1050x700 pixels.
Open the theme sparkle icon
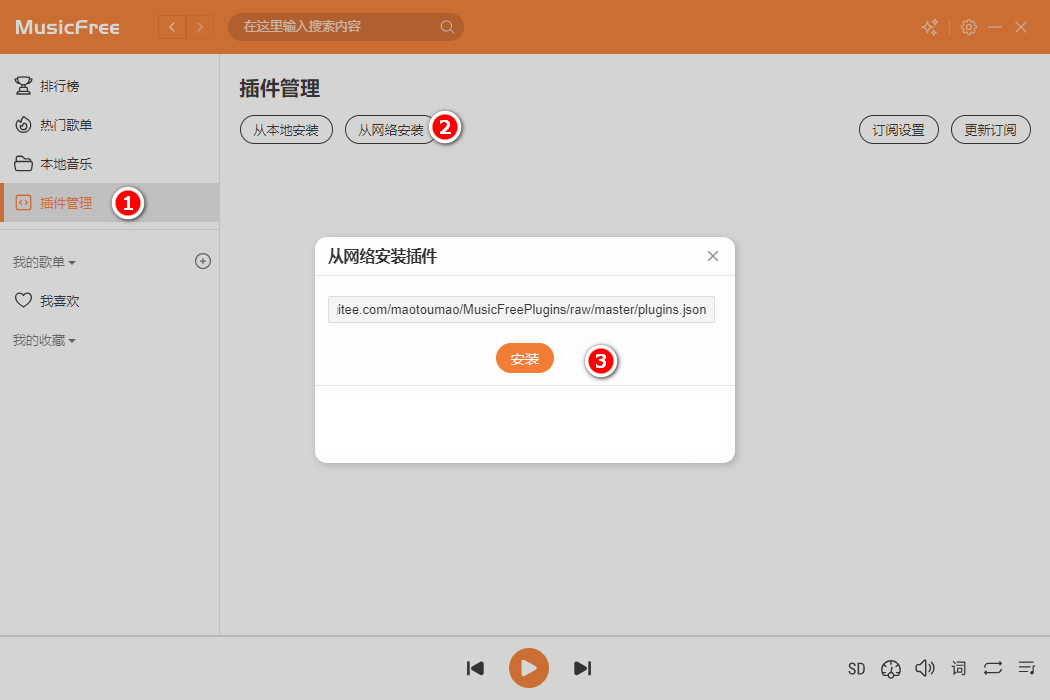click(930, 27)
